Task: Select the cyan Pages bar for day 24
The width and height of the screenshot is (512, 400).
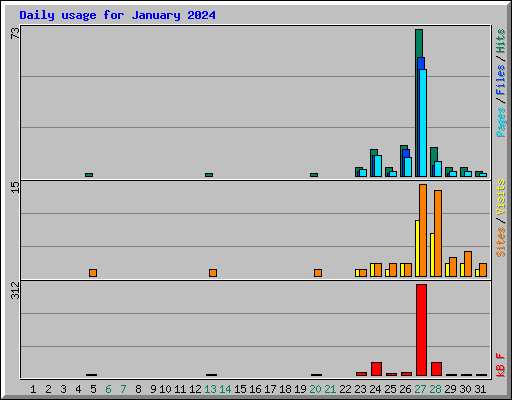Action: click(378, 166)
